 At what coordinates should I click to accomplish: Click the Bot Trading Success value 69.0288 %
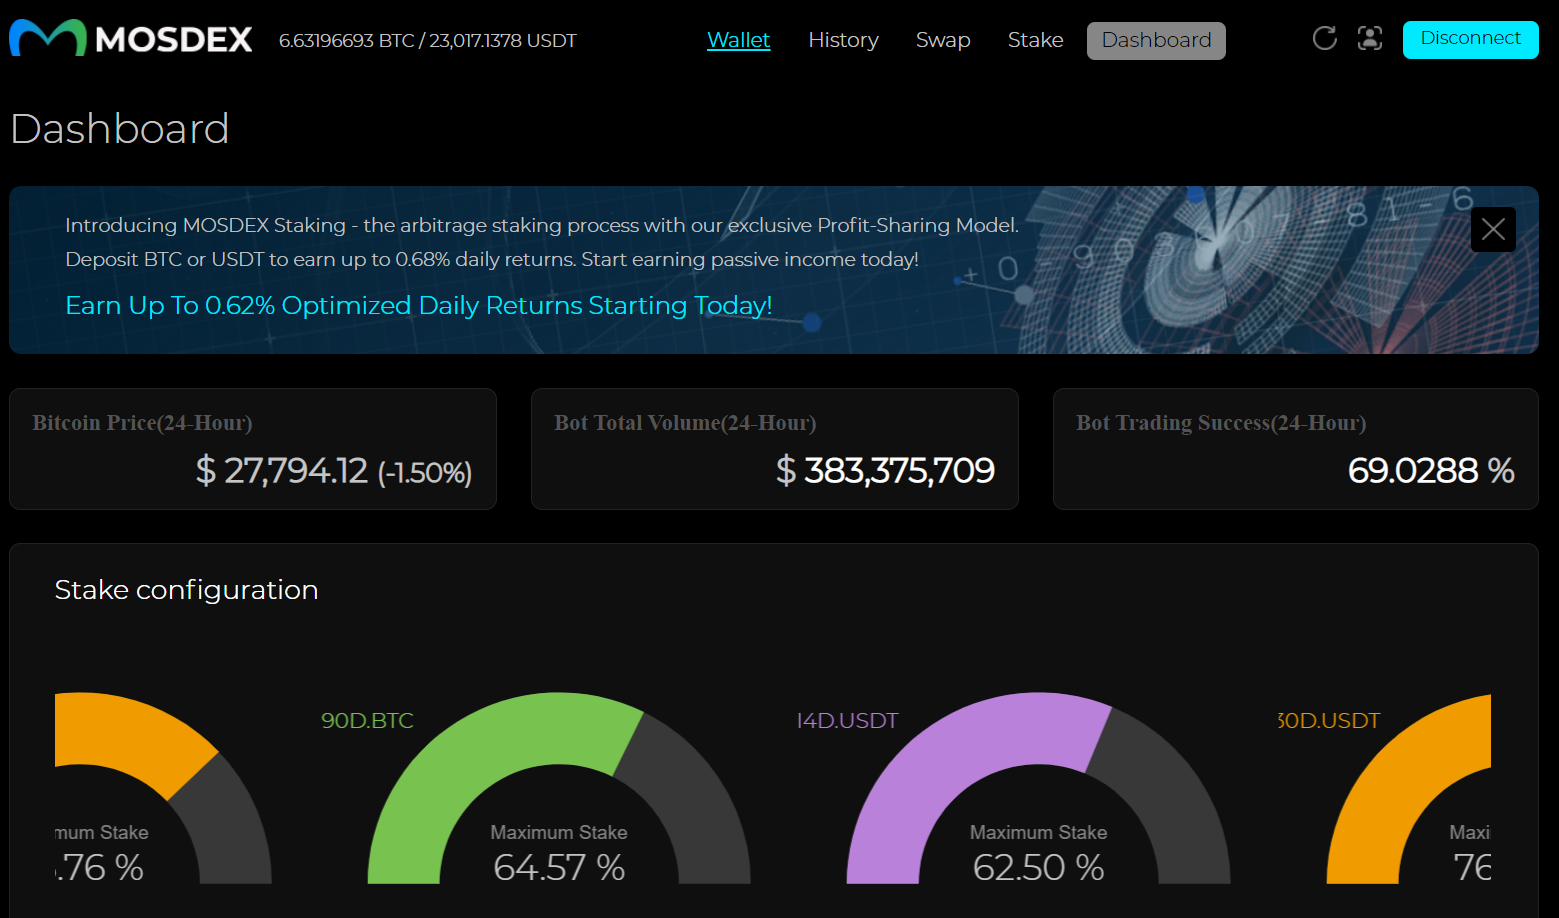pyautogui.click(x=1431, y=470)
